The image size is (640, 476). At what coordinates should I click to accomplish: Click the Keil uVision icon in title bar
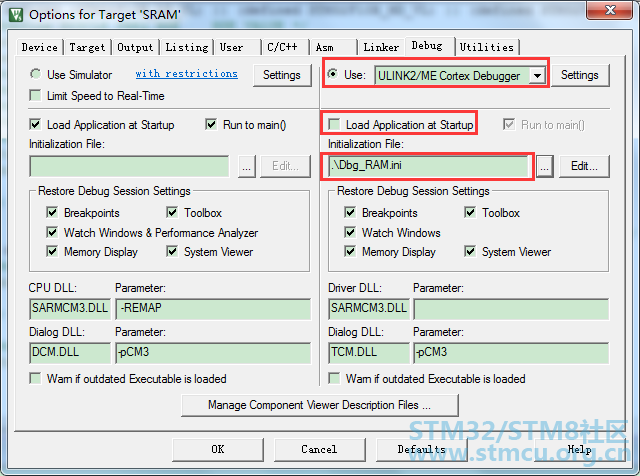16,15
